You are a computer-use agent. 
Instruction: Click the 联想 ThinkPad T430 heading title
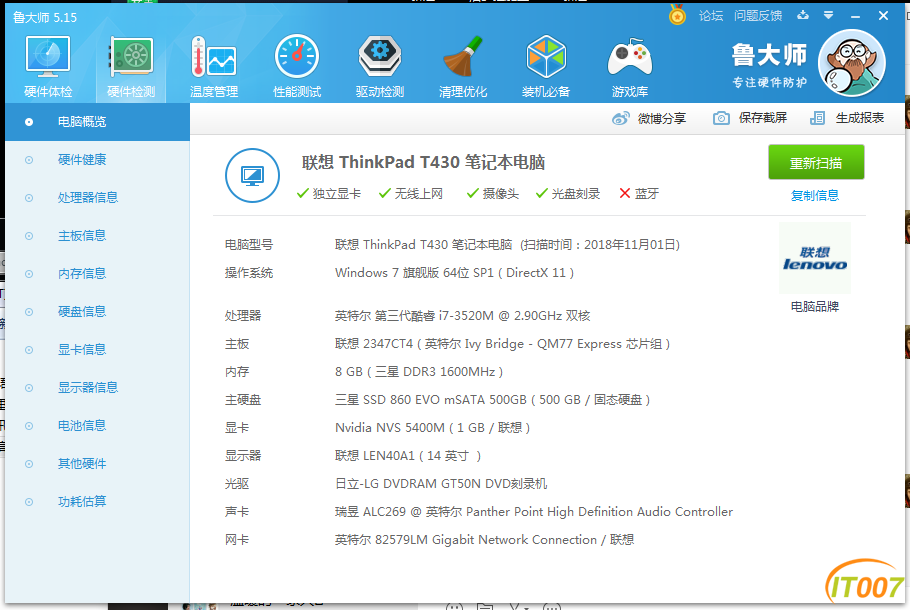tap(423, 163)
